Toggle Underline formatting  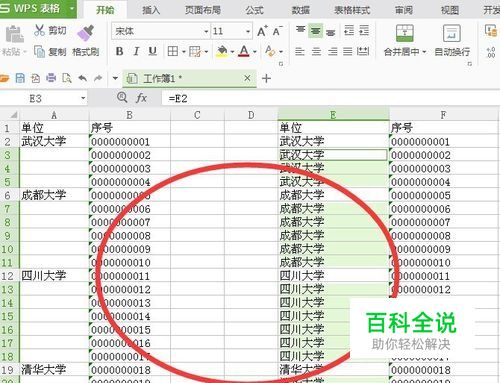click(x=153, y=51)
